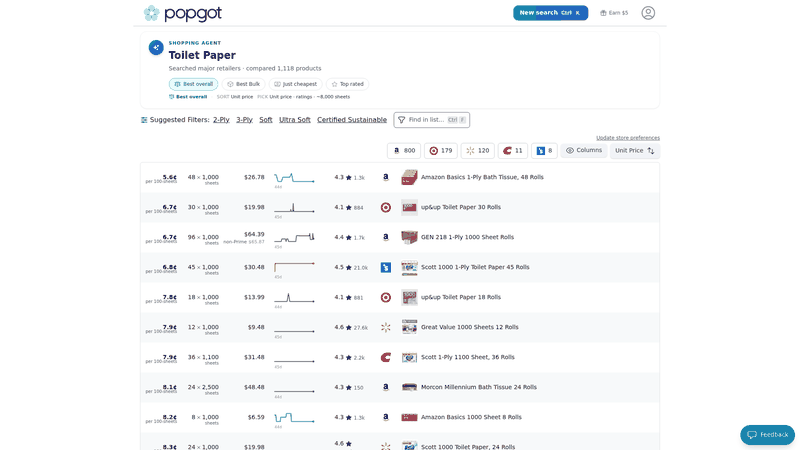Switch to Best Bulk mode

[244, 84]
